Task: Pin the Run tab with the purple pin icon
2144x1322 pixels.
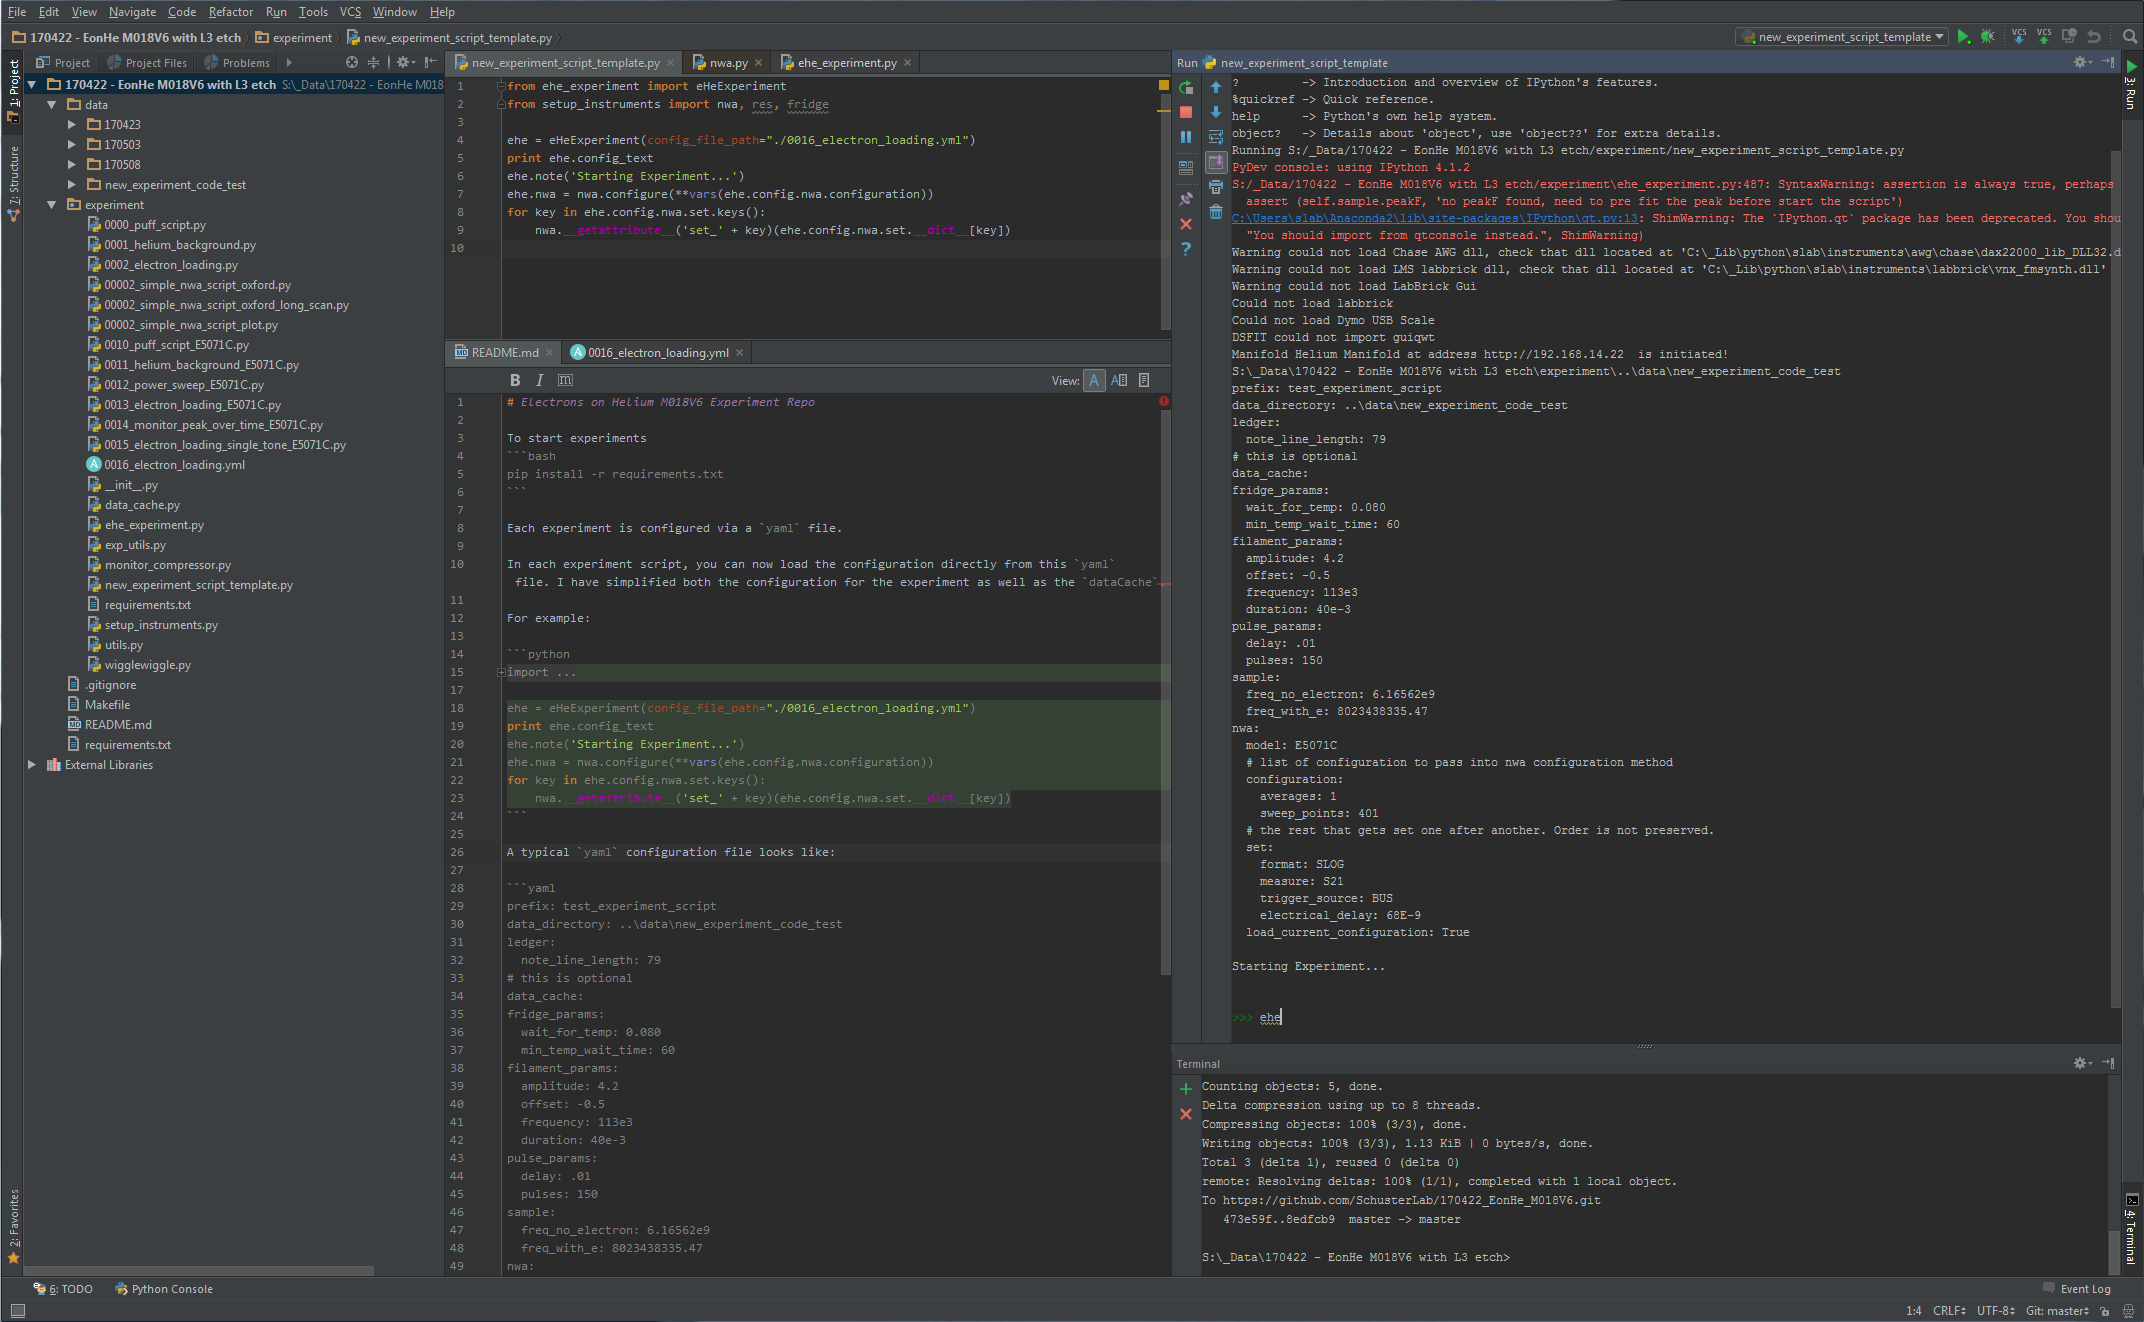Action: click(x=1186, y=199)
